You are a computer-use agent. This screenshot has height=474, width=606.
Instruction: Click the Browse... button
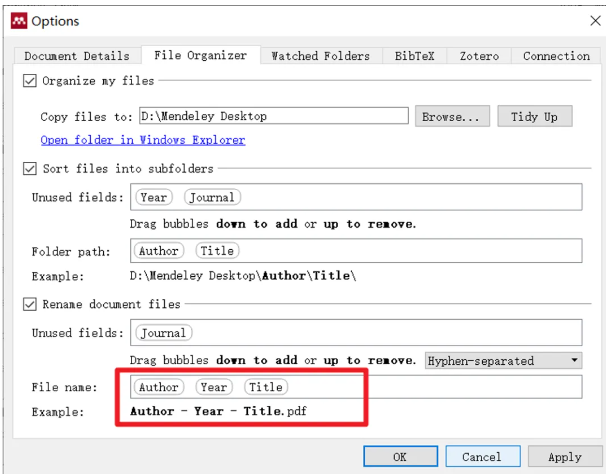click(452, 116)
